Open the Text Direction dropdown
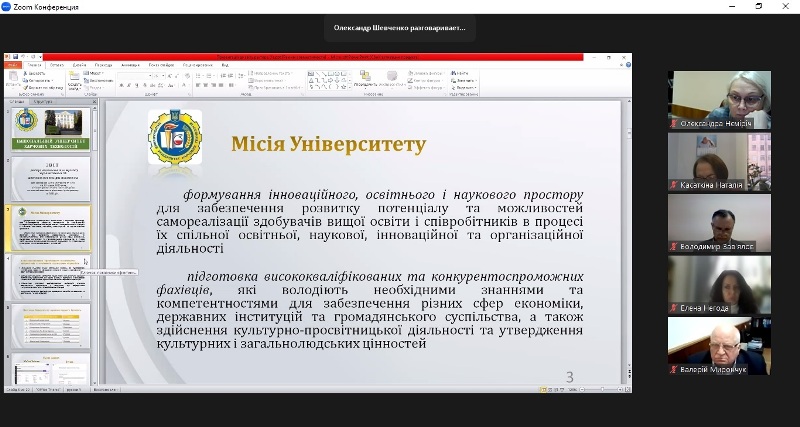The image size is (800, 427). coord(270,73)
